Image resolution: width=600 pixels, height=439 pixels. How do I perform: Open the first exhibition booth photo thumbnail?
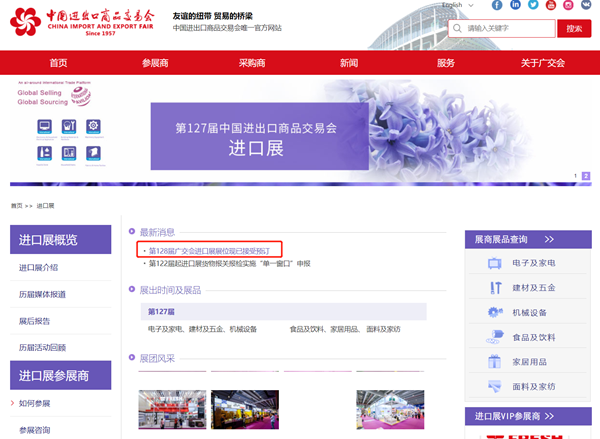point(172,410)
